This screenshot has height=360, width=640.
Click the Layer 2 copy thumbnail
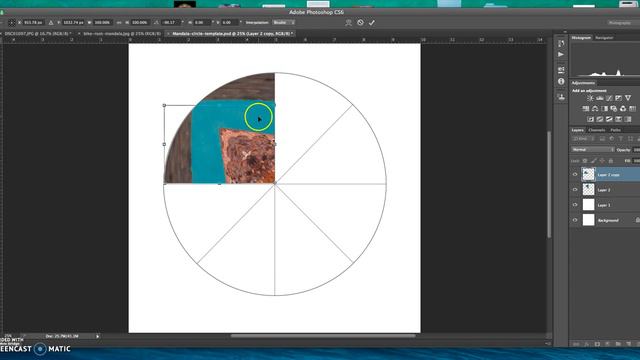[x=588, y=174]
